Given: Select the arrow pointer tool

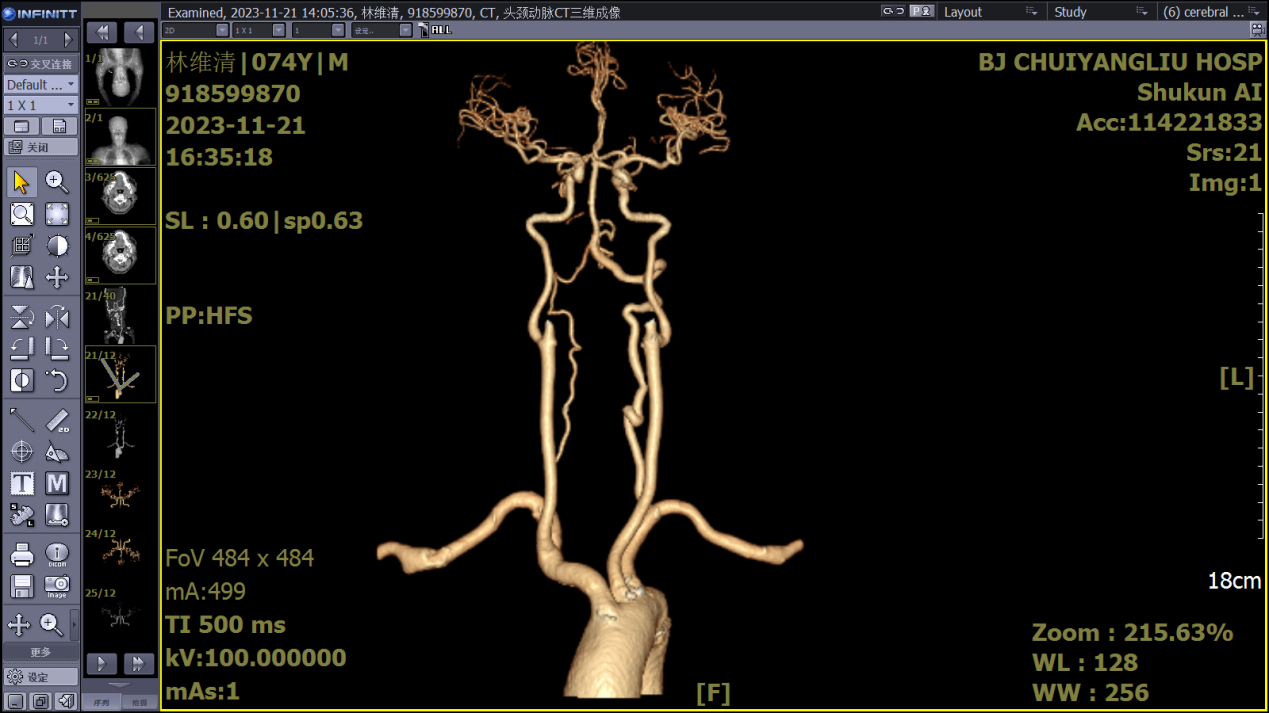Looking at the screenshot, I should (21, 182).
